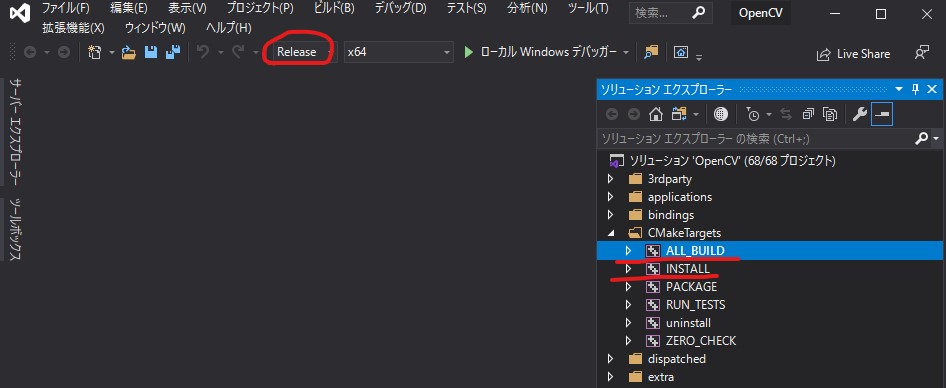Open Properties wrench icon
Image resolution: width=946 pixels, height=388 pixels.
(860, 113)
